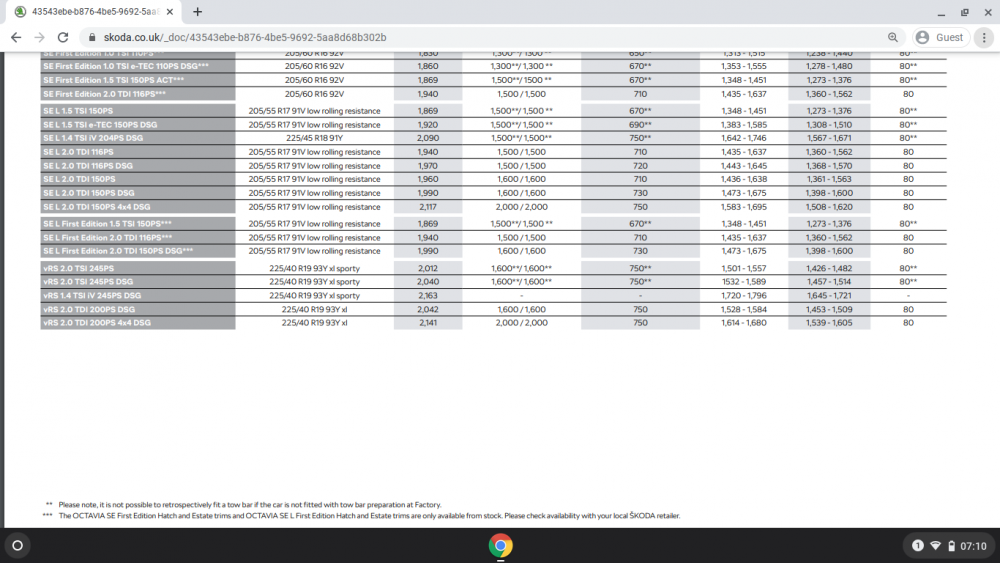
Task: Click value 1,539 - 1,605
Action: tap(828, 323)
